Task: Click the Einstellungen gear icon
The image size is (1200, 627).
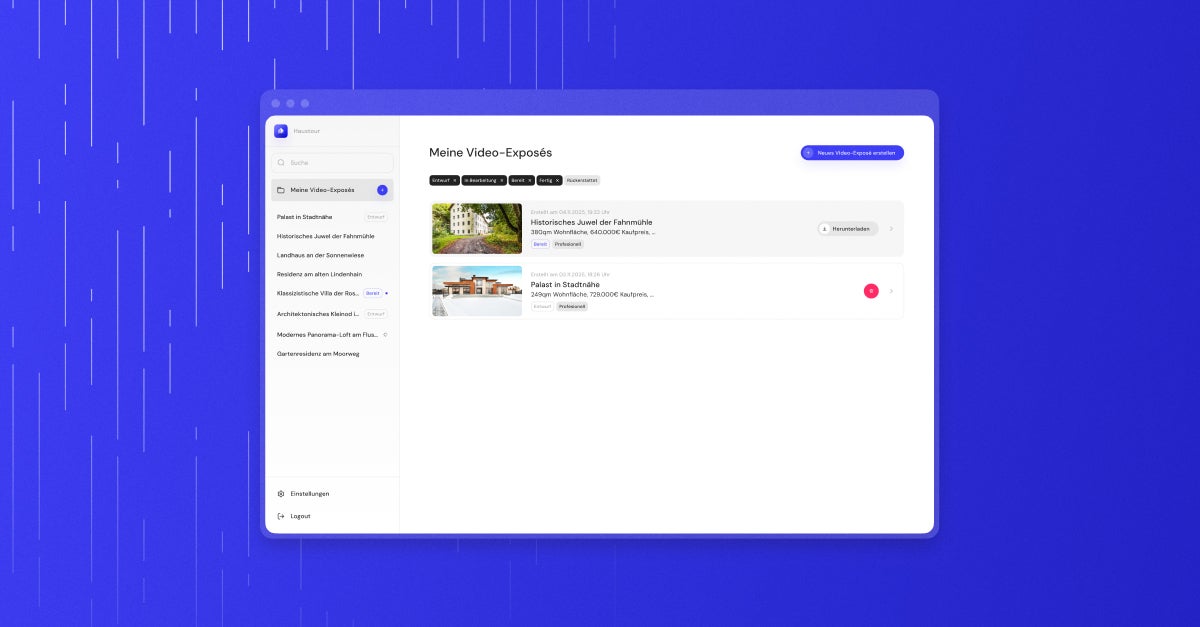Action: coord(281,494)
